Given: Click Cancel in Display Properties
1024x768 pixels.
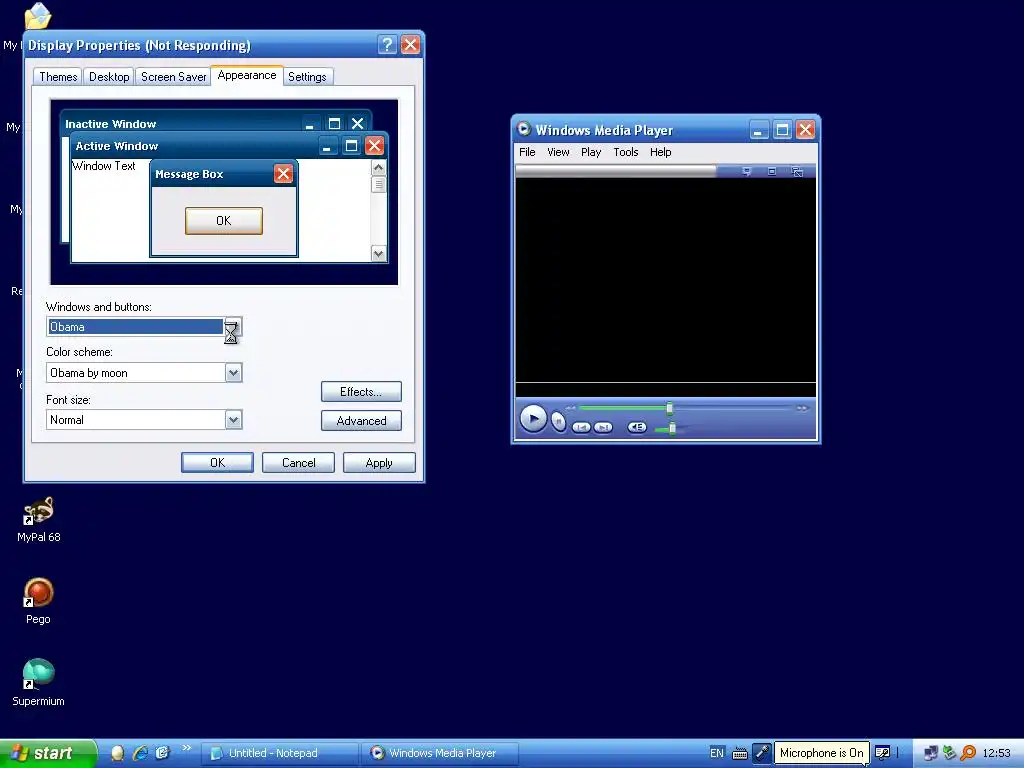Looking at the screenshot, I should coord(298,462).
